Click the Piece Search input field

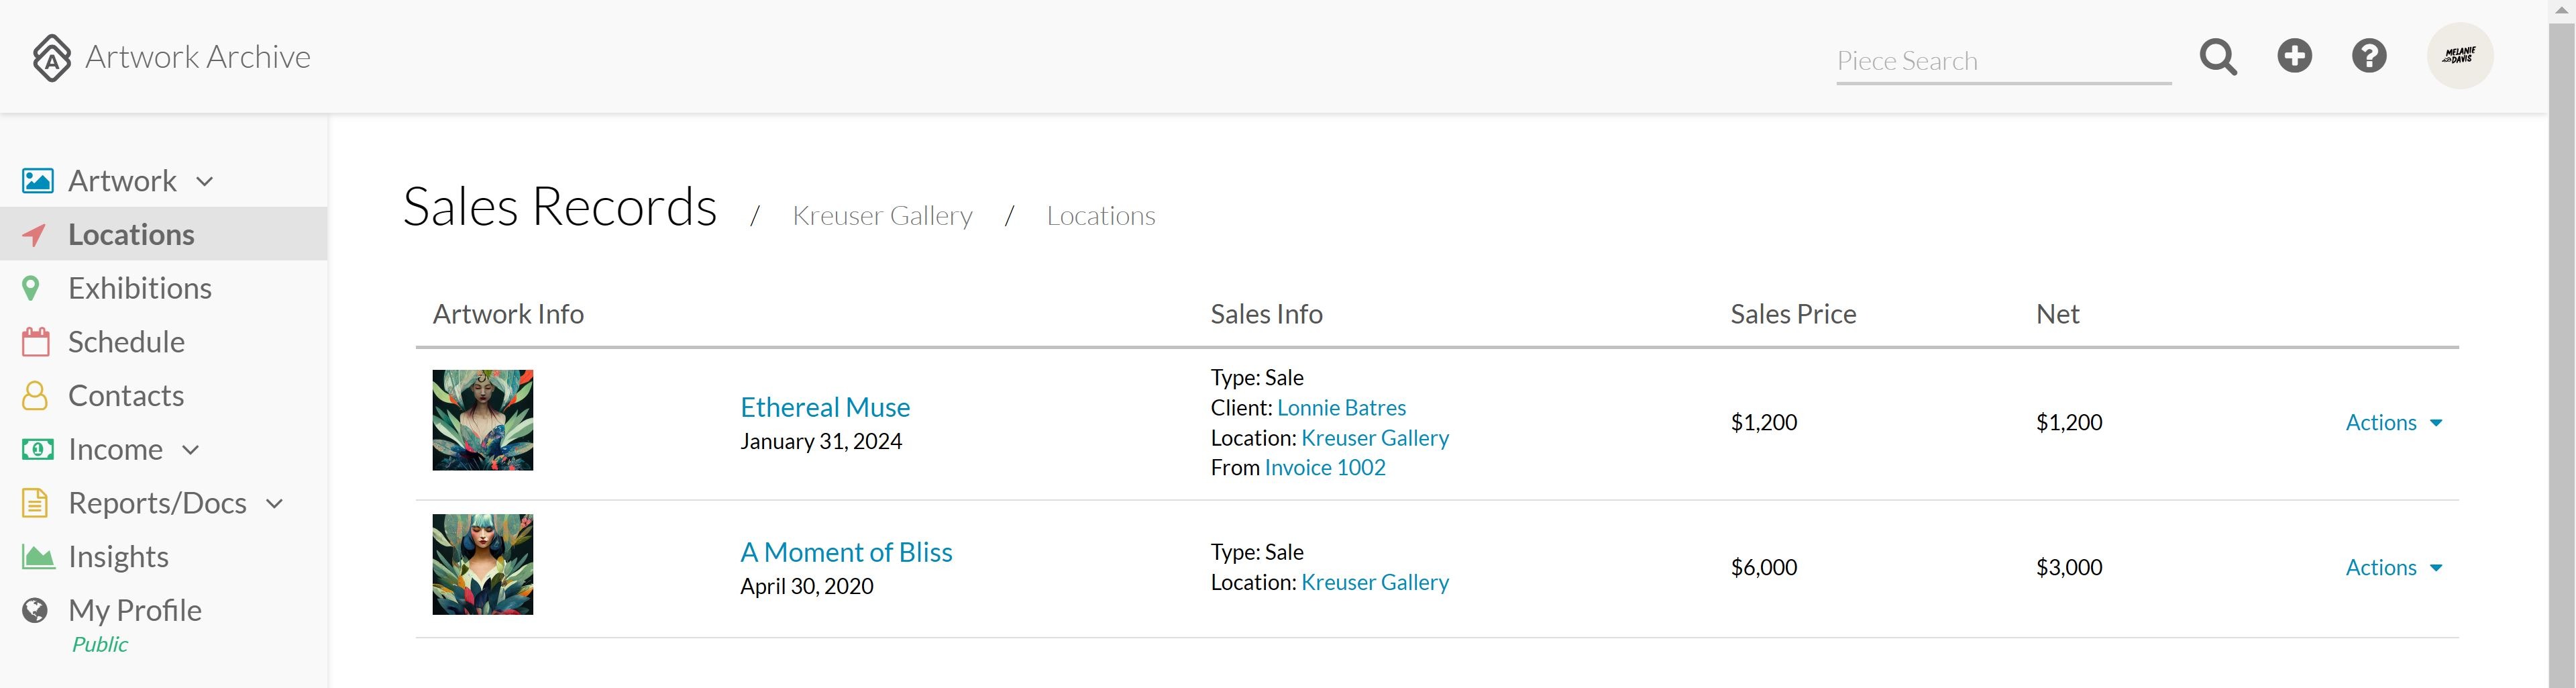[2003, 61]
